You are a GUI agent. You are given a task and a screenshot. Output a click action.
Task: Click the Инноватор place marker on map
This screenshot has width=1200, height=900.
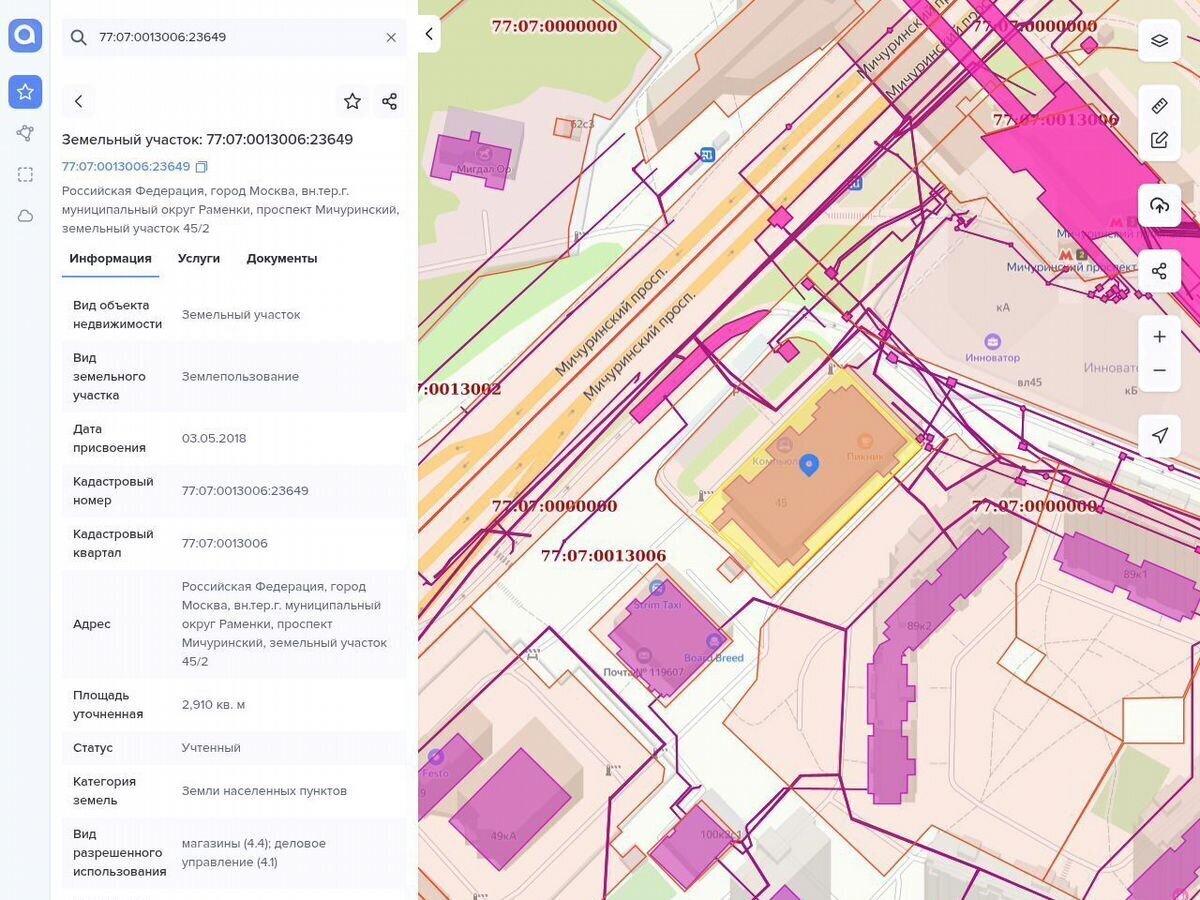992,341
